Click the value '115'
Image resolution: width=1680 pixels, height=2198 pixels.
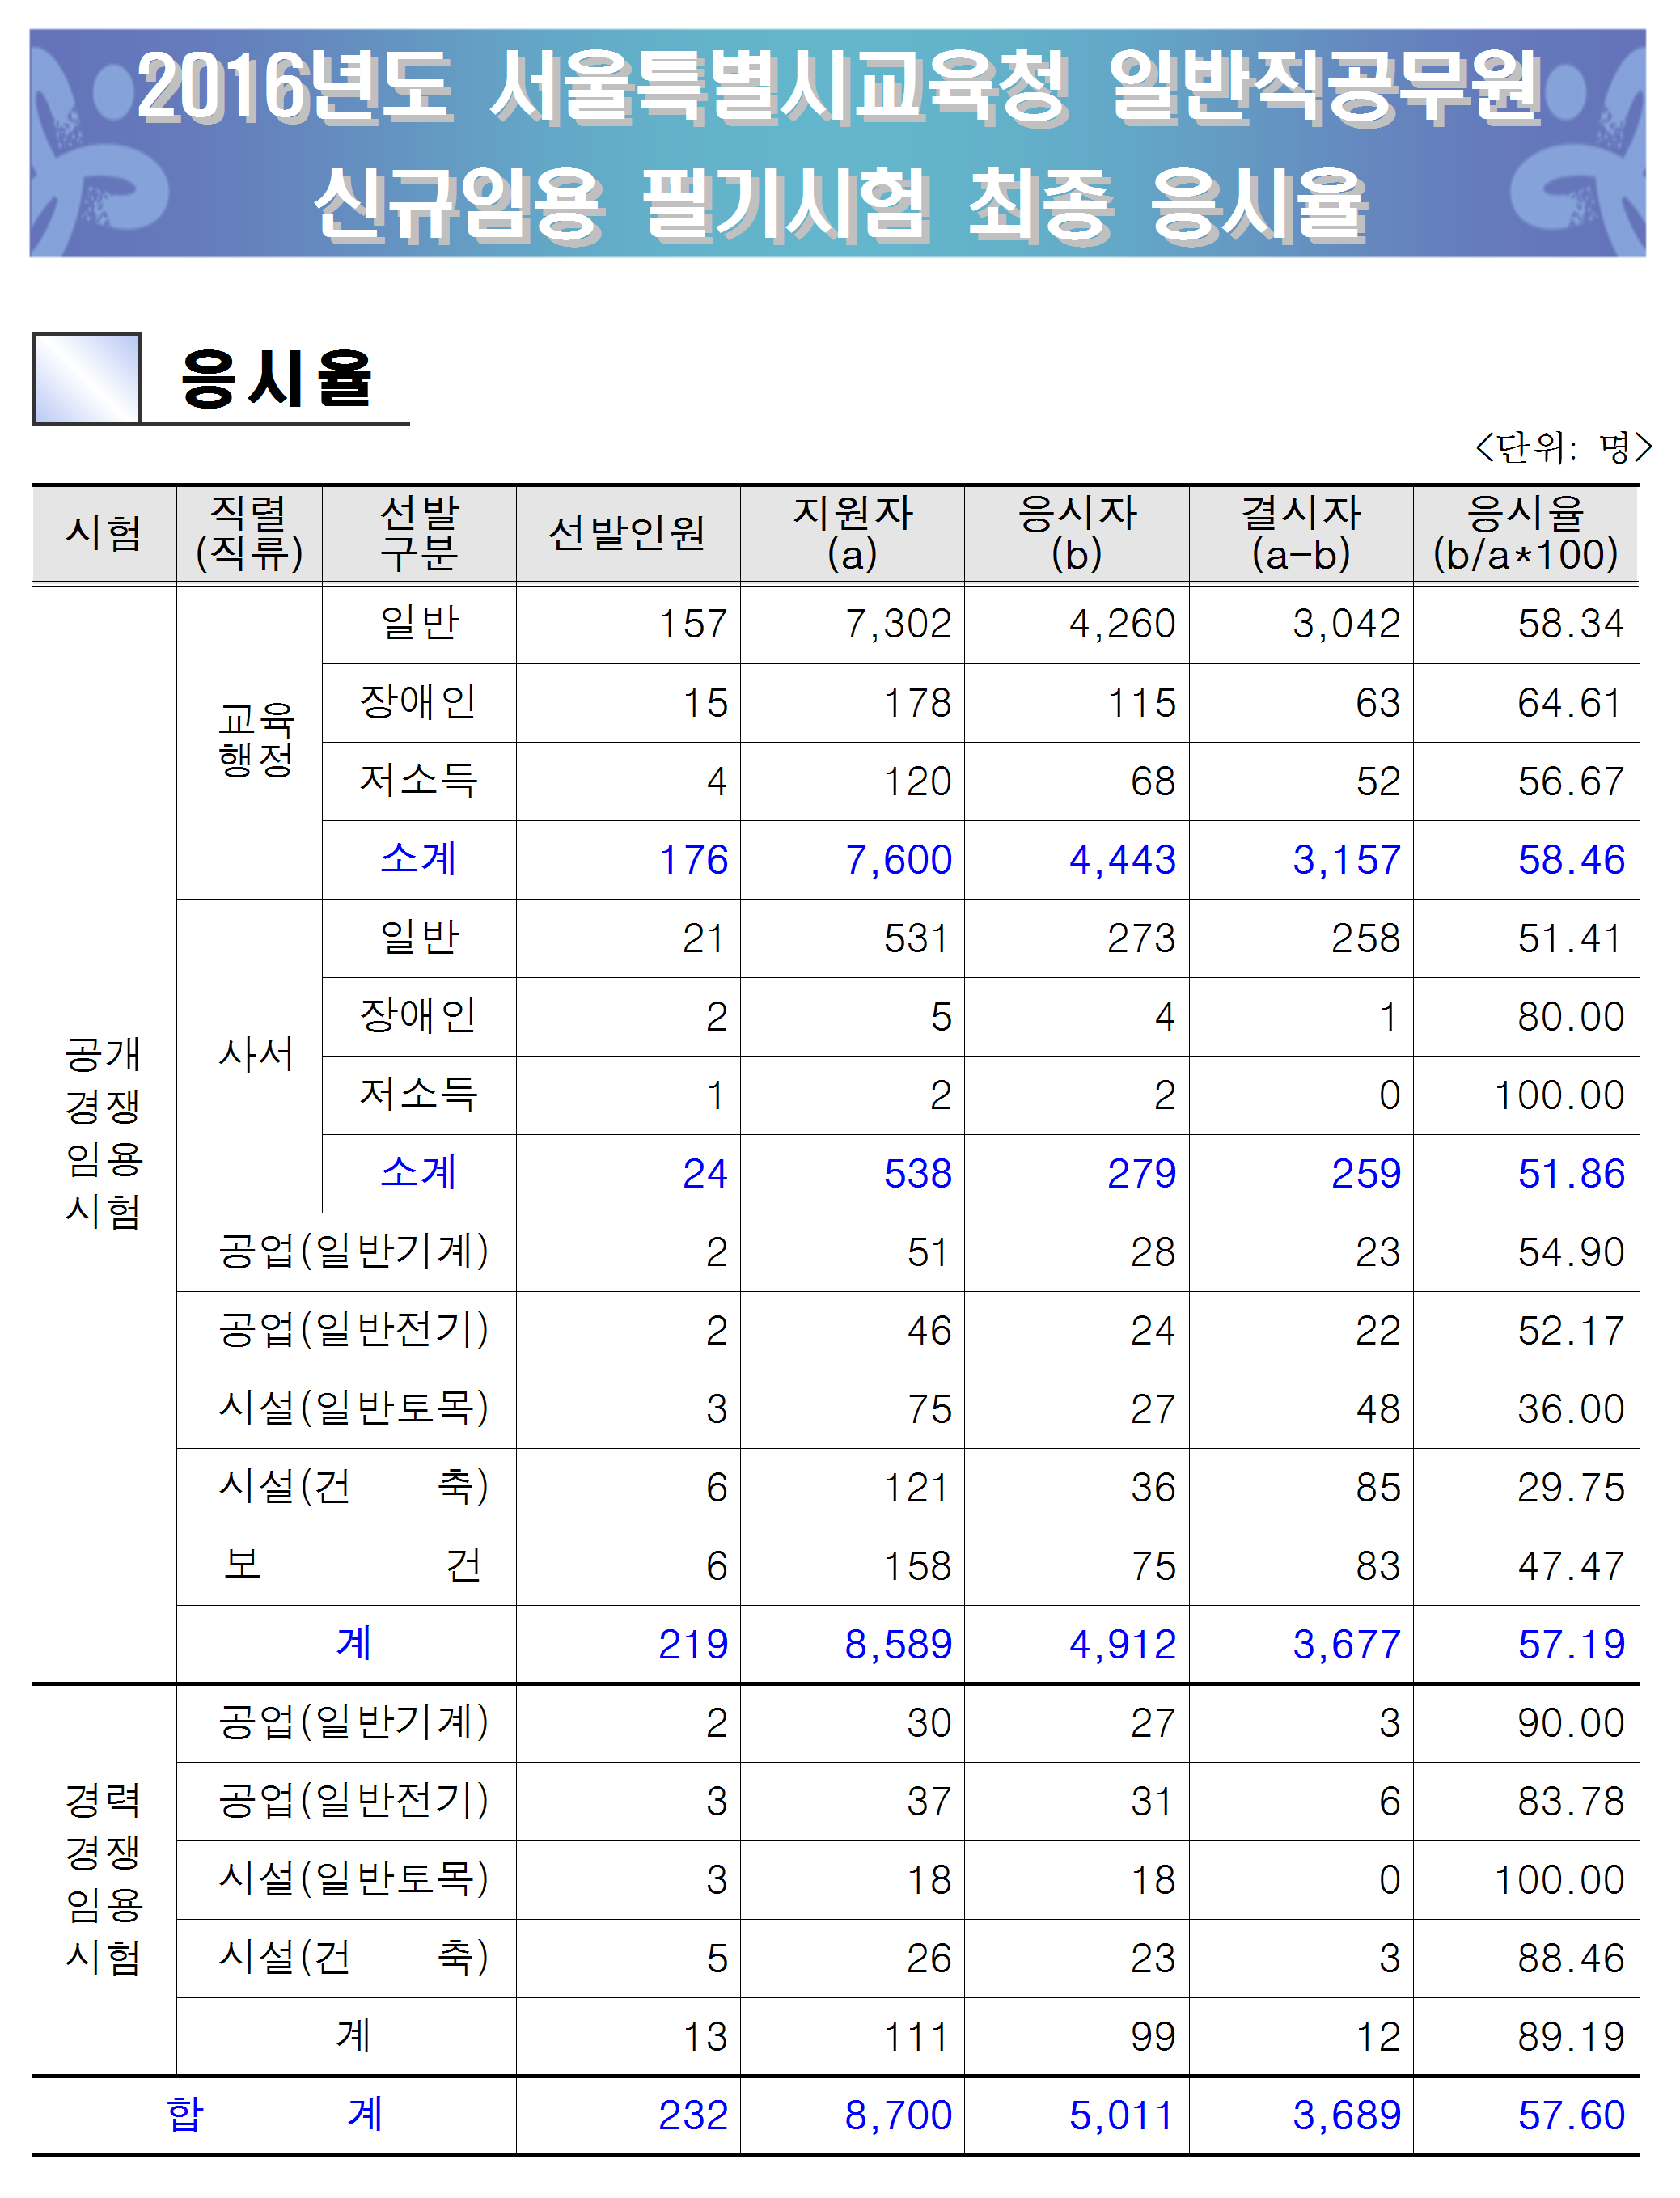click(x=1141, y=703)
